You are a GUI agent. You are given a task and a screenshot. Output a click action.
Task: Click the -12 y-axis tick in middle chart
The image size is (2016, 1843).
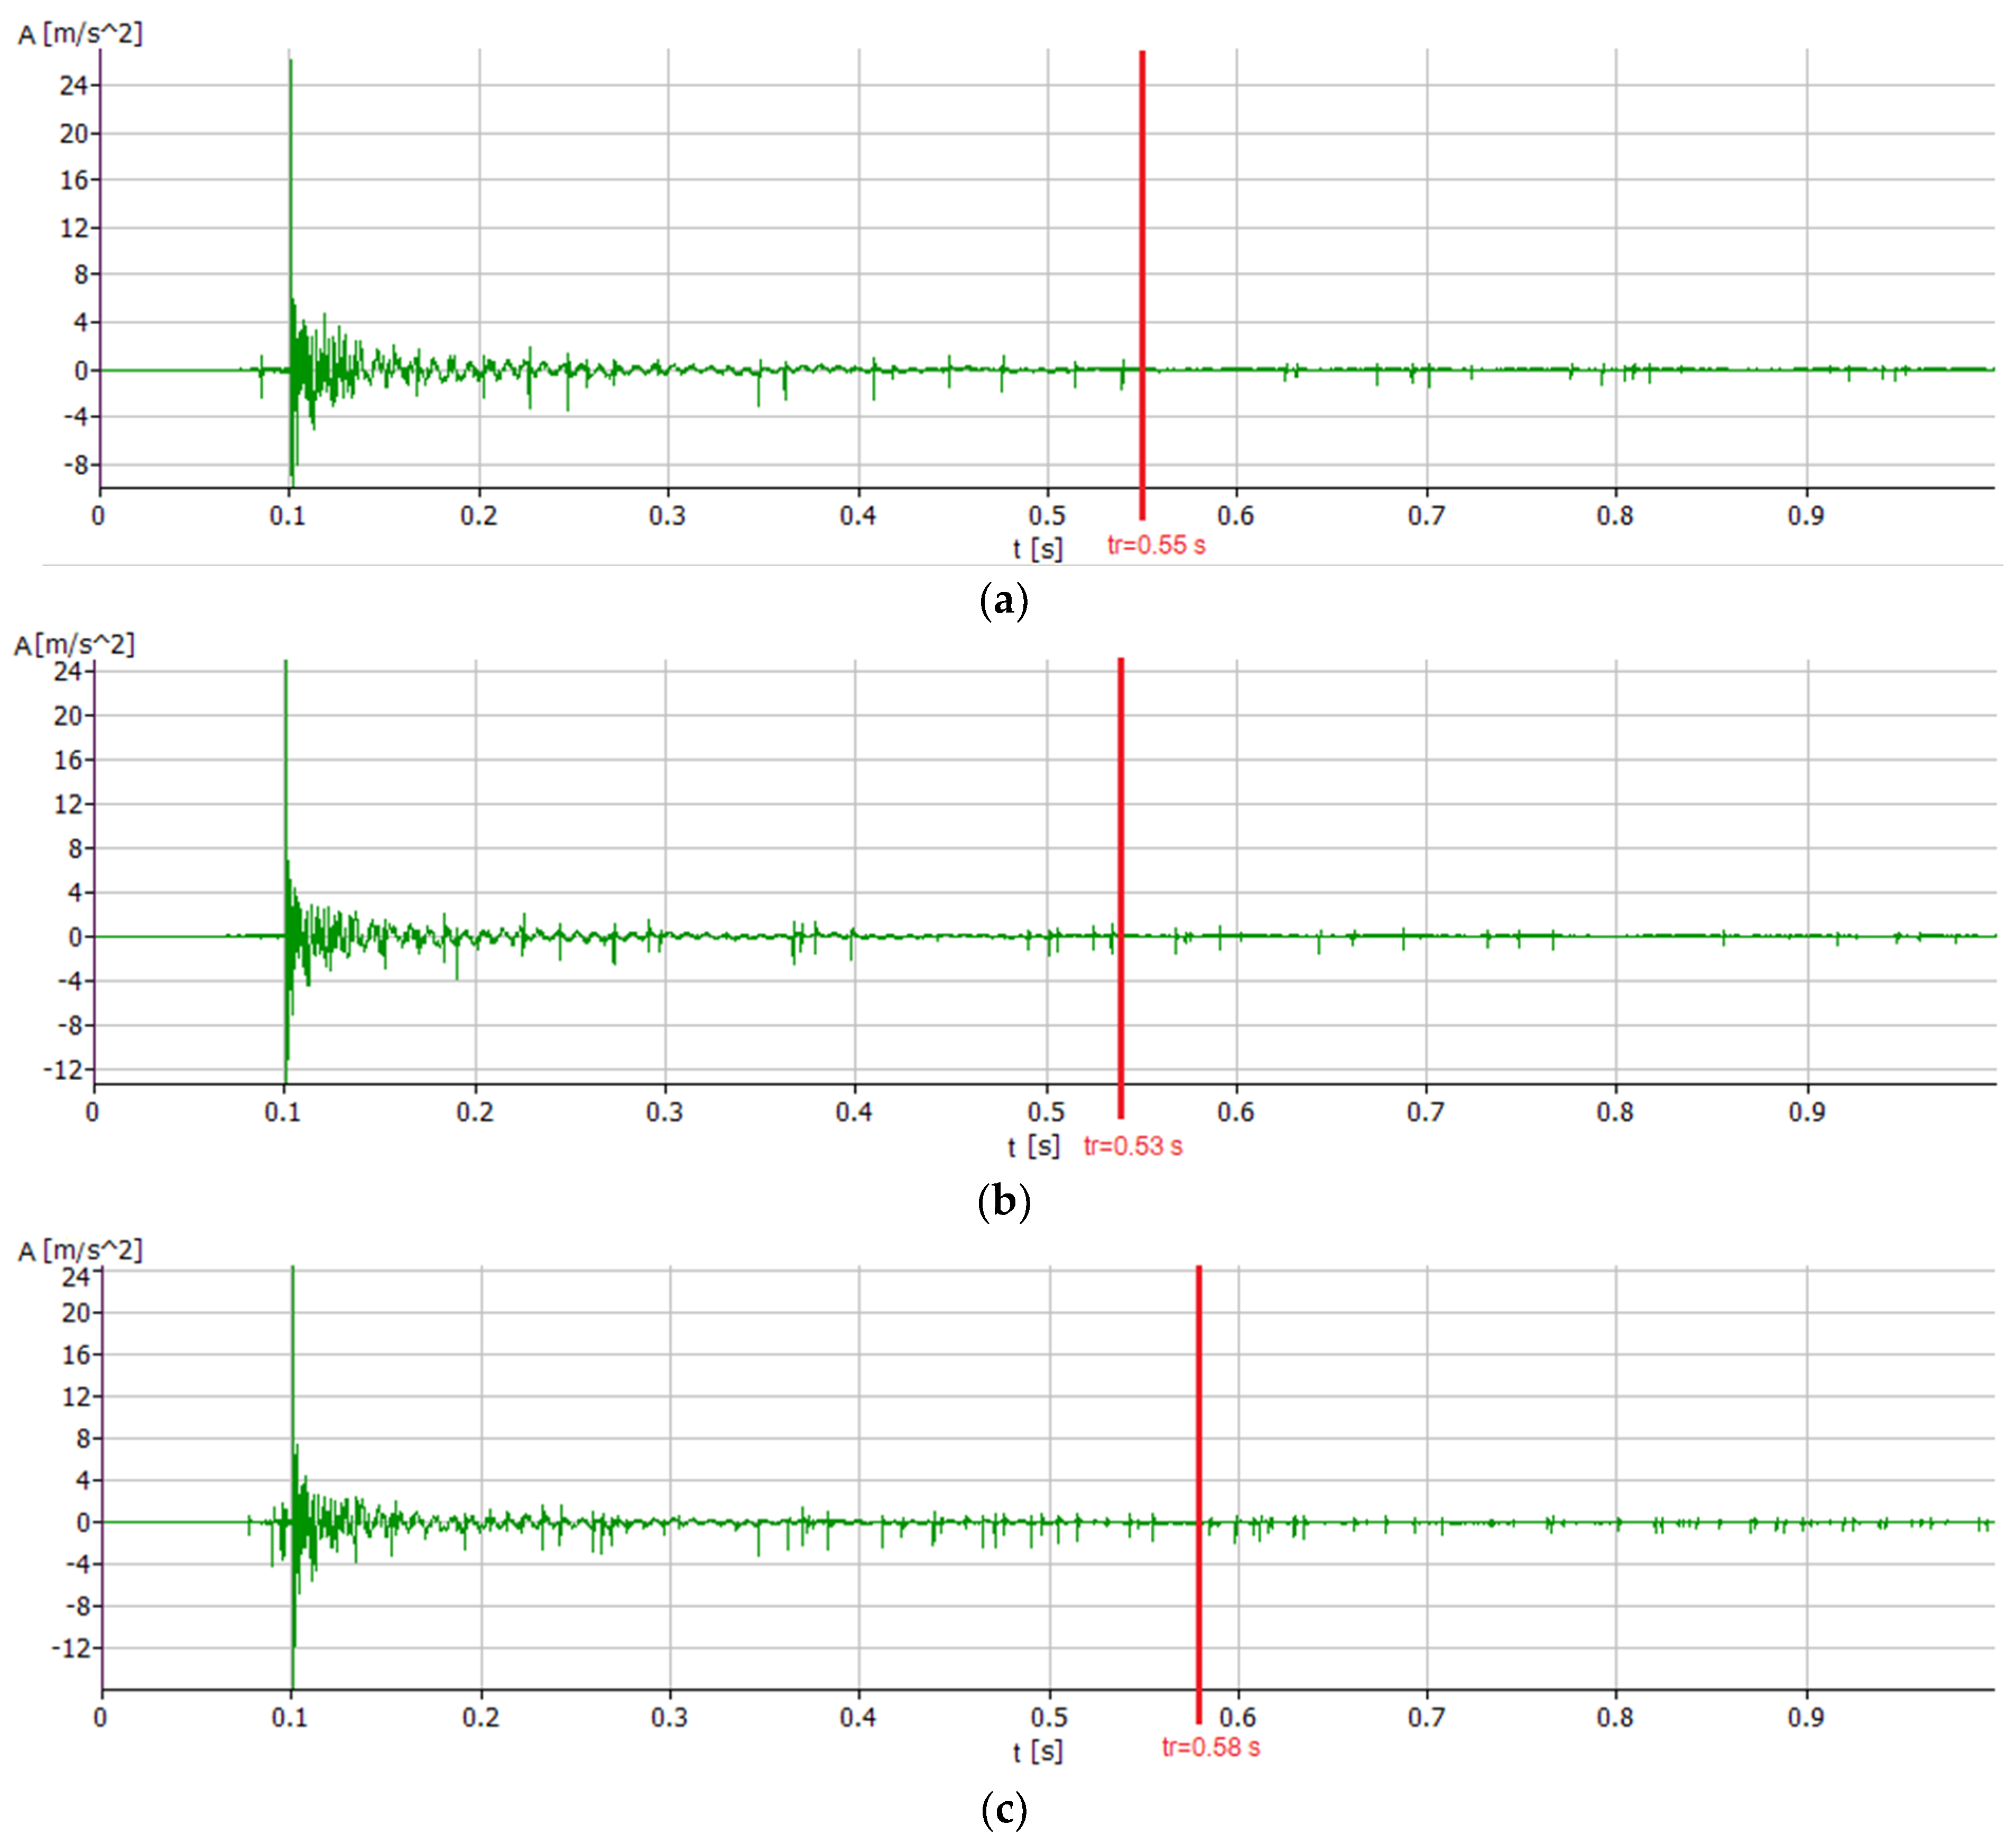[62, 1070]
